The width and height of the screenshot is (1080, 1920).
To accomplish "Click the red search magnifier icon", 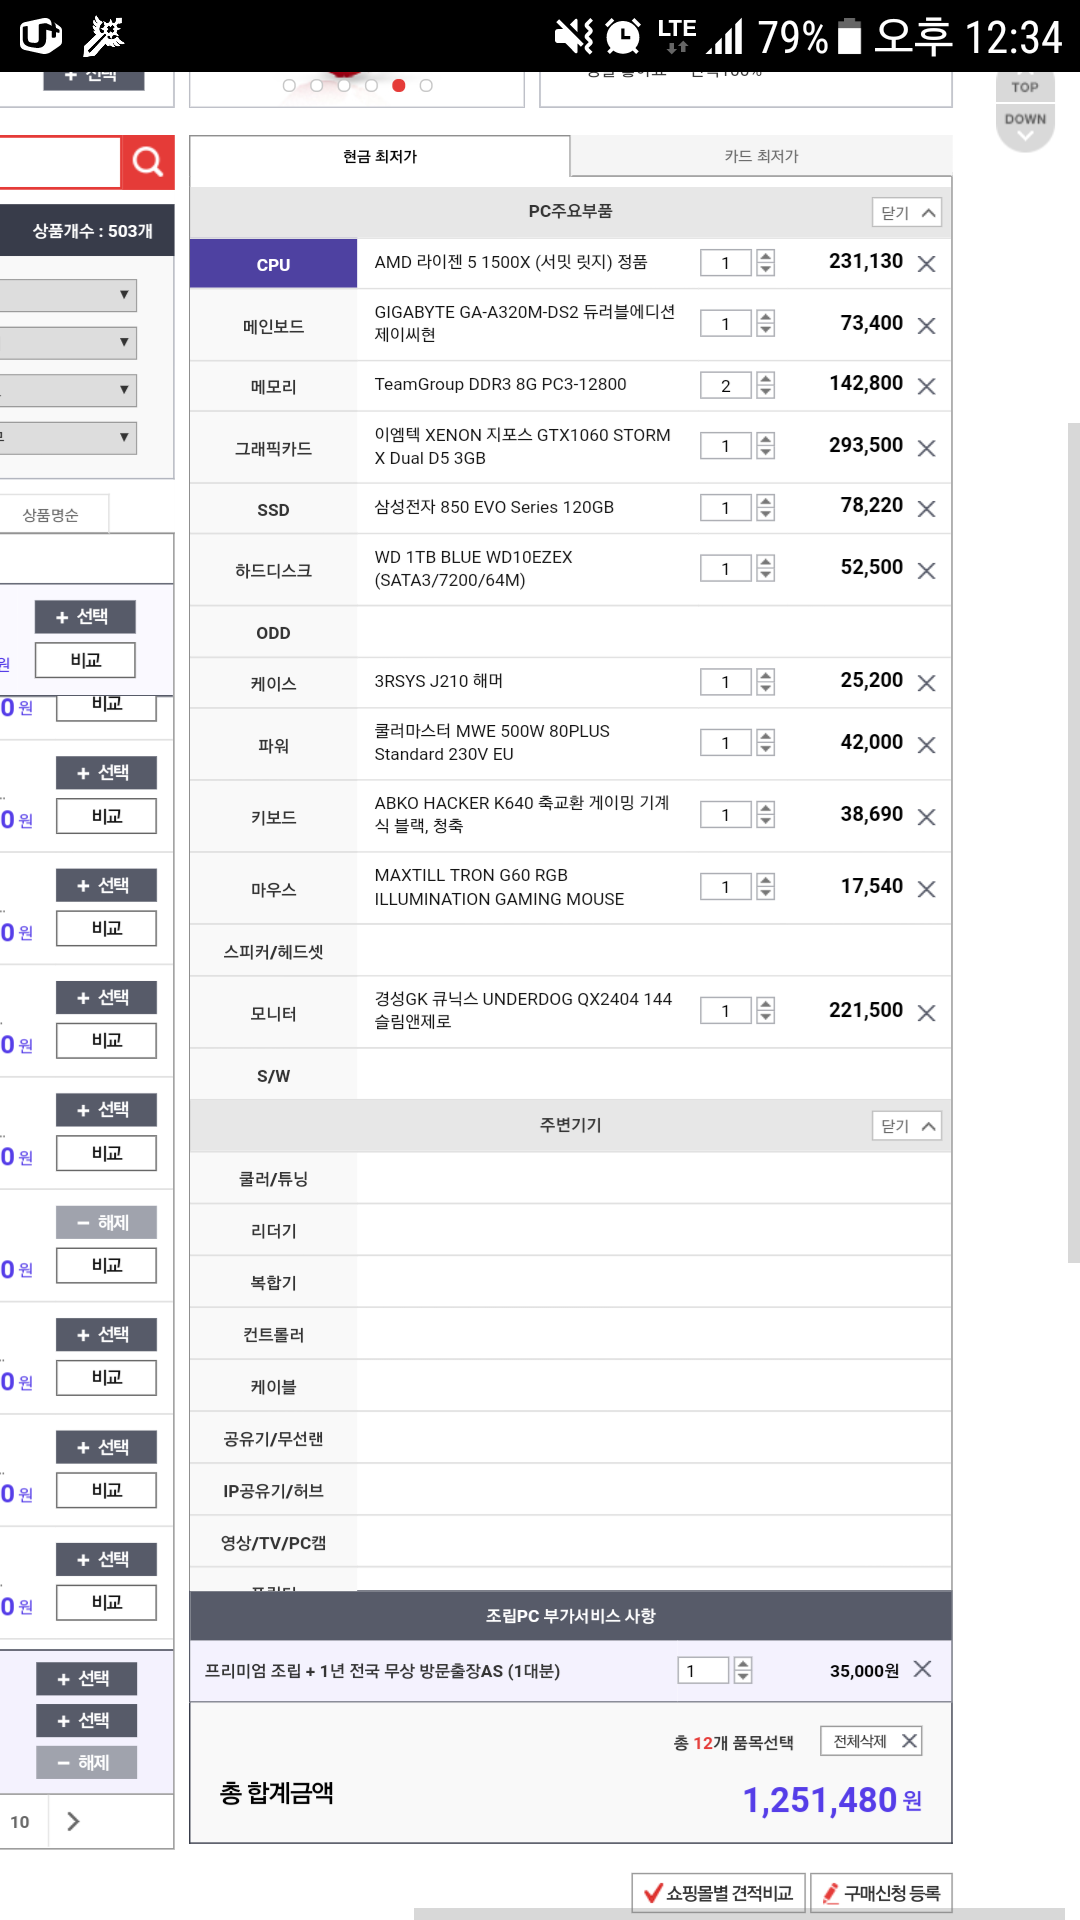I will coord(147,162).
